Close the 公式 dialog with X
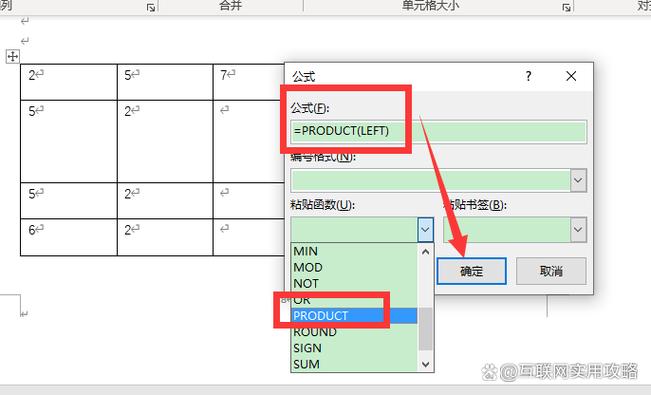Image resolution: width=651 pixels, height=395 pixels. coord(571,76)
